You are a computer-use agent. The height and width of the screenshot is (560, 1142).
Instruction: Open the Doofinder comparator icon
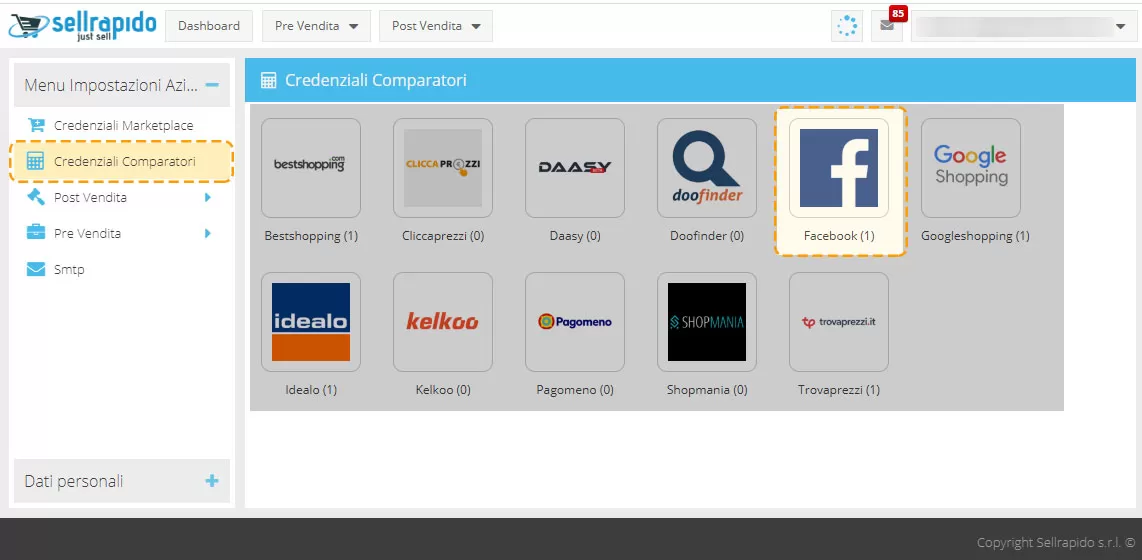coord(707,168)
